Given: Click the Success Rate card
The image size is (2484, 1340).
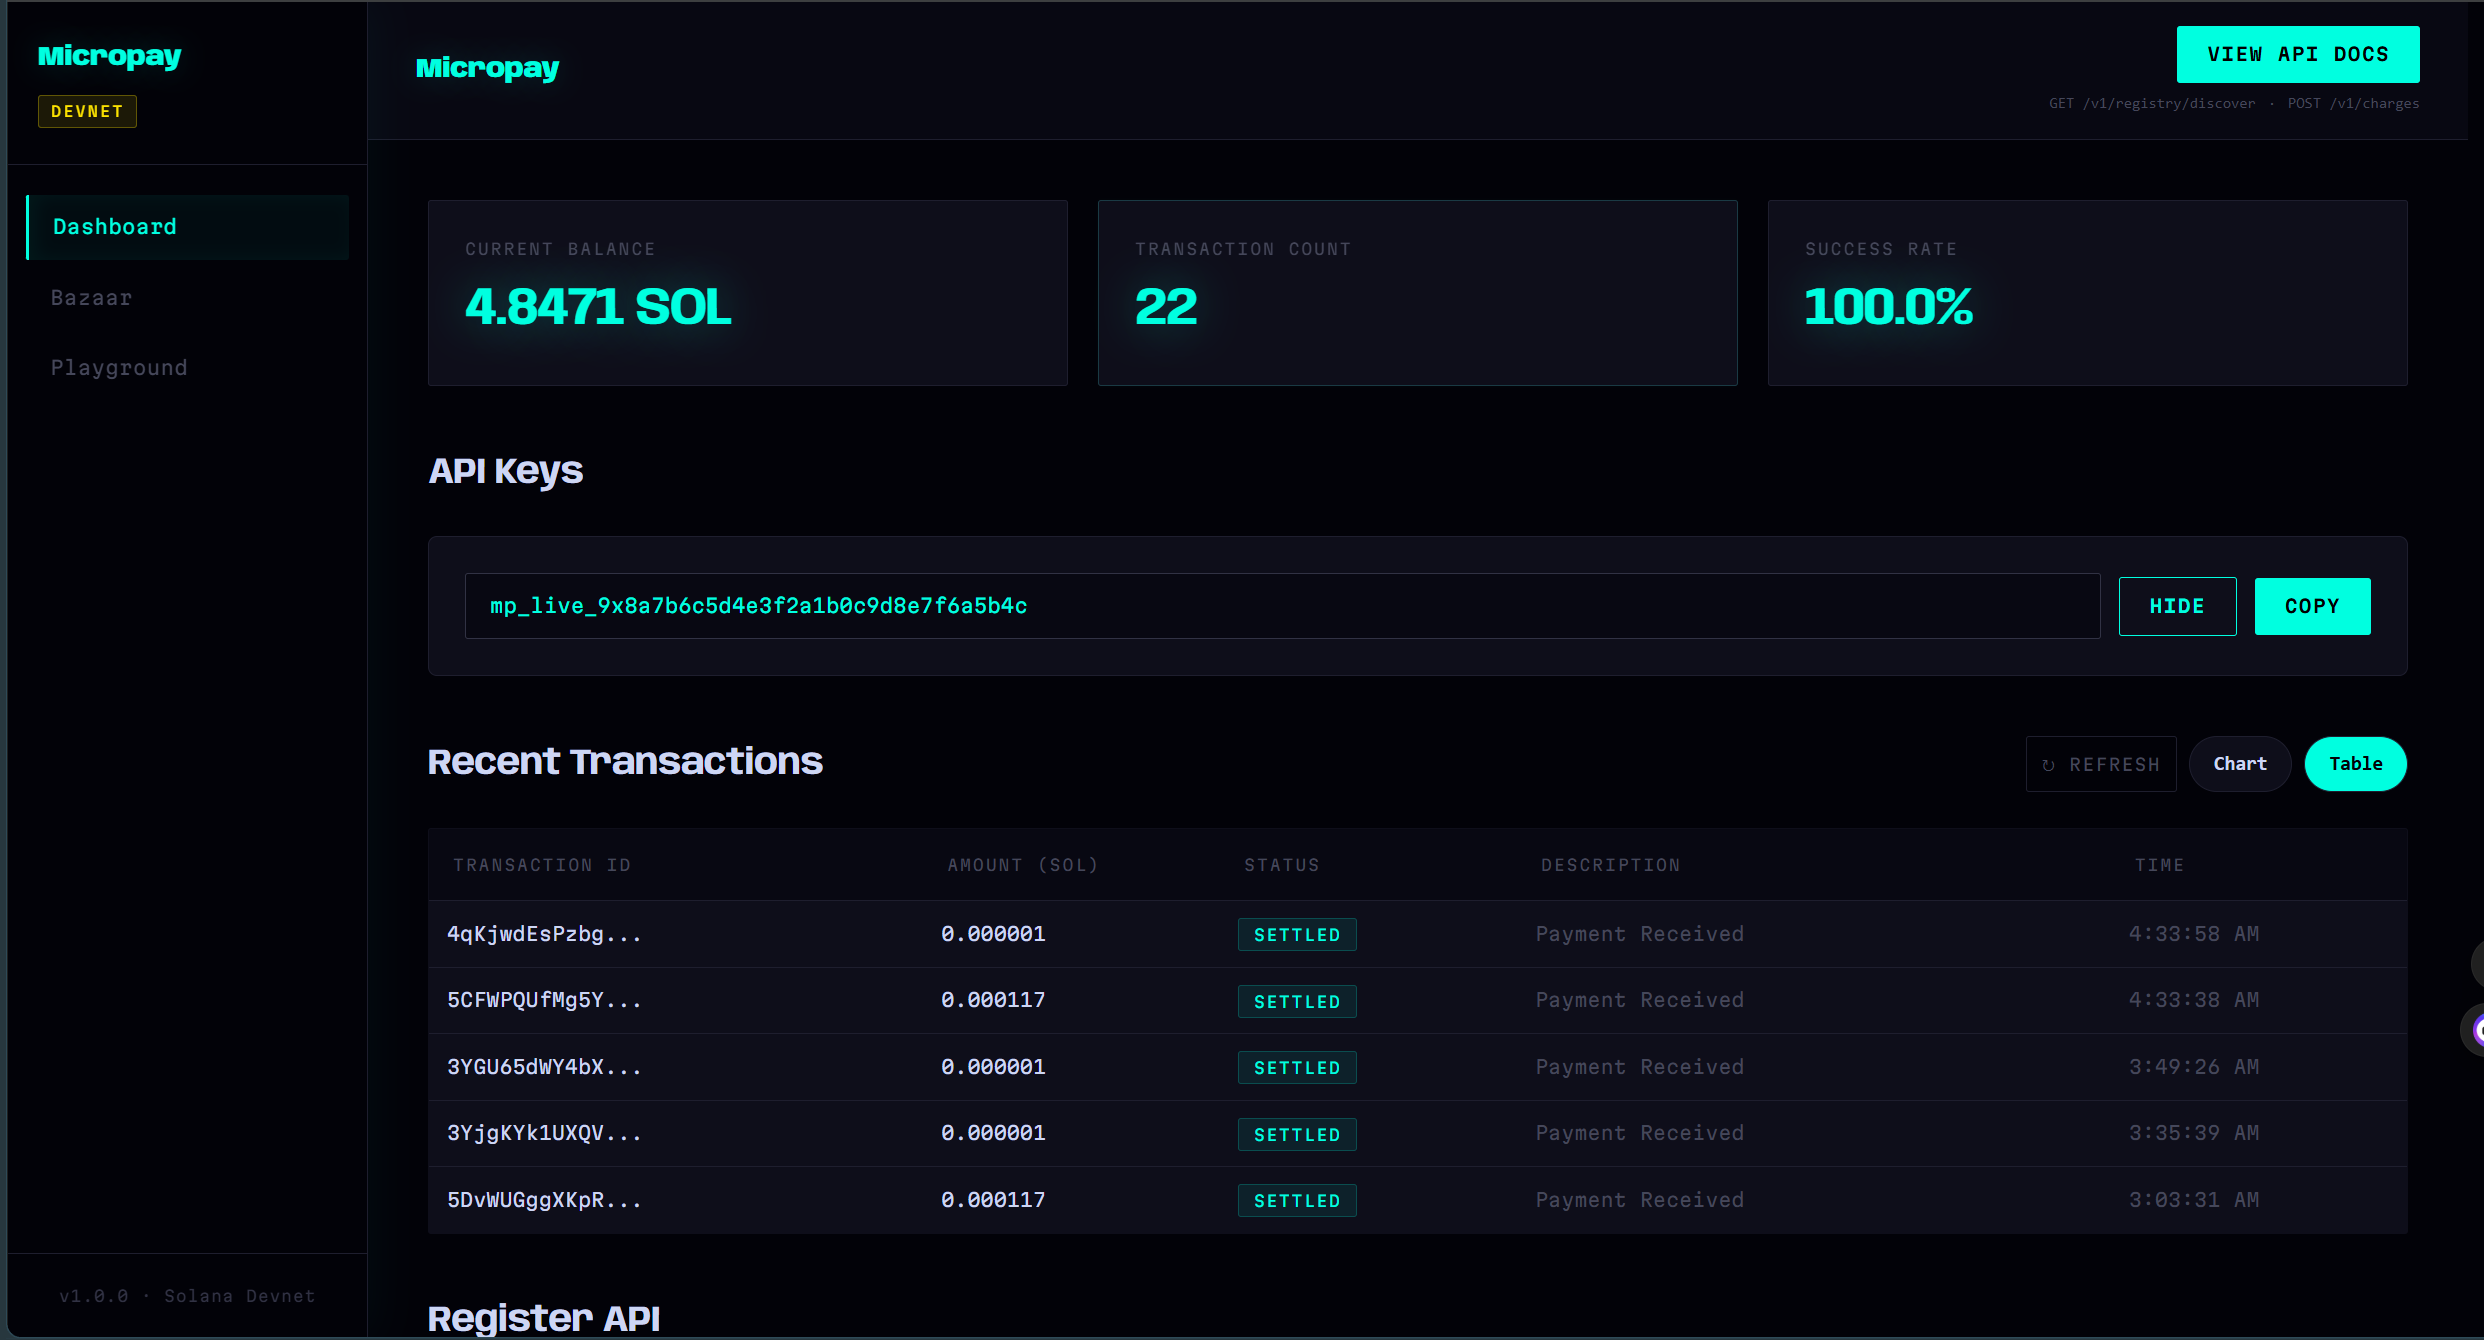Looking at the screenshot, I should [2087, 293].
